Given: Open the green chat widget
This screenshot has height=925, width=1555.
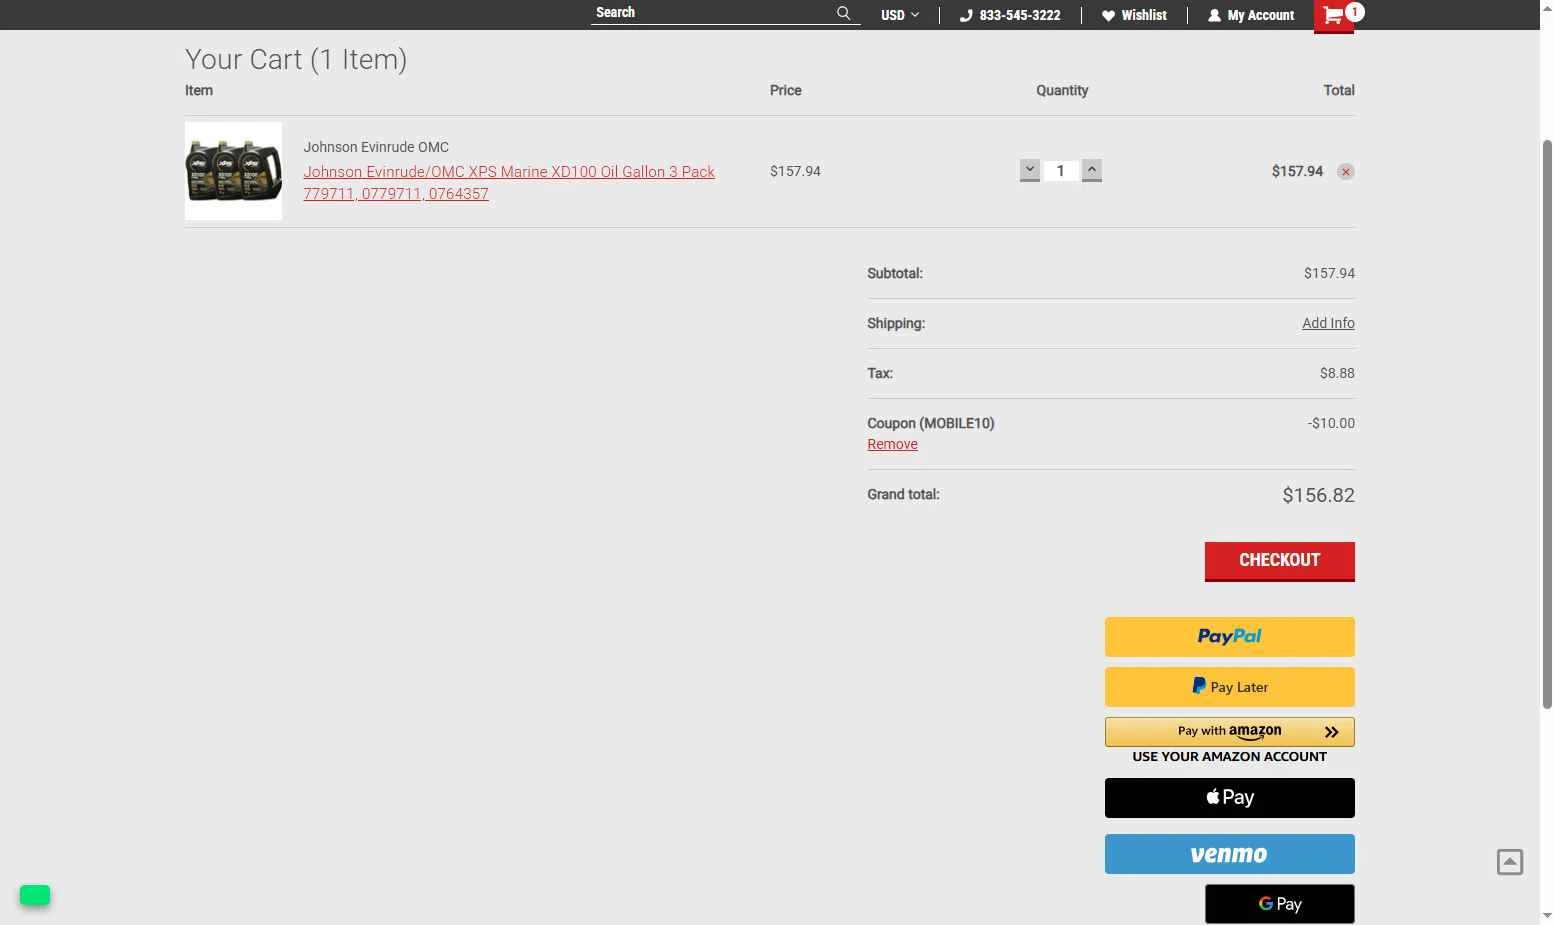Looking at the screenshot, I should (35, 895).
